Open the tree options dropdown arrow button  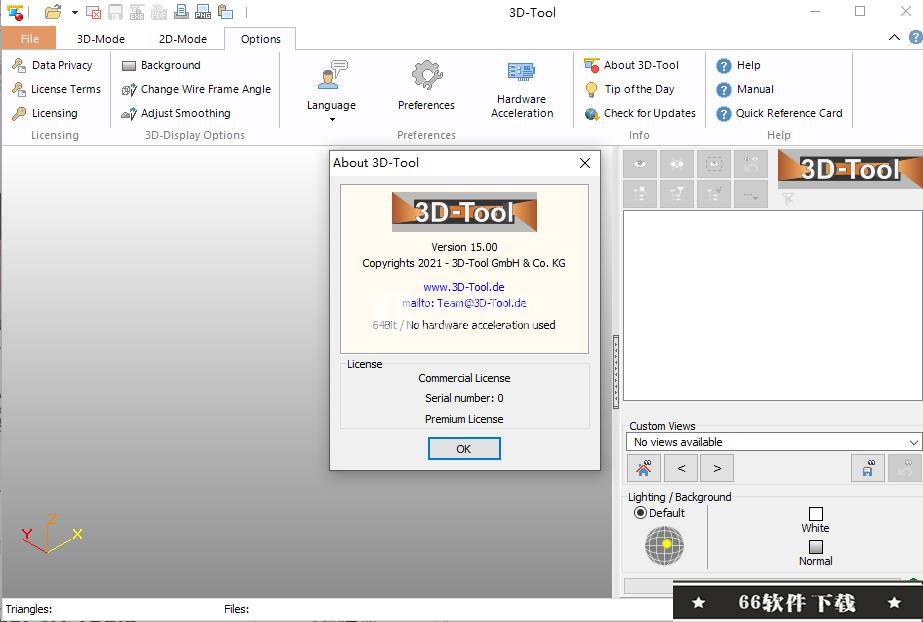[x=751, y=194]
